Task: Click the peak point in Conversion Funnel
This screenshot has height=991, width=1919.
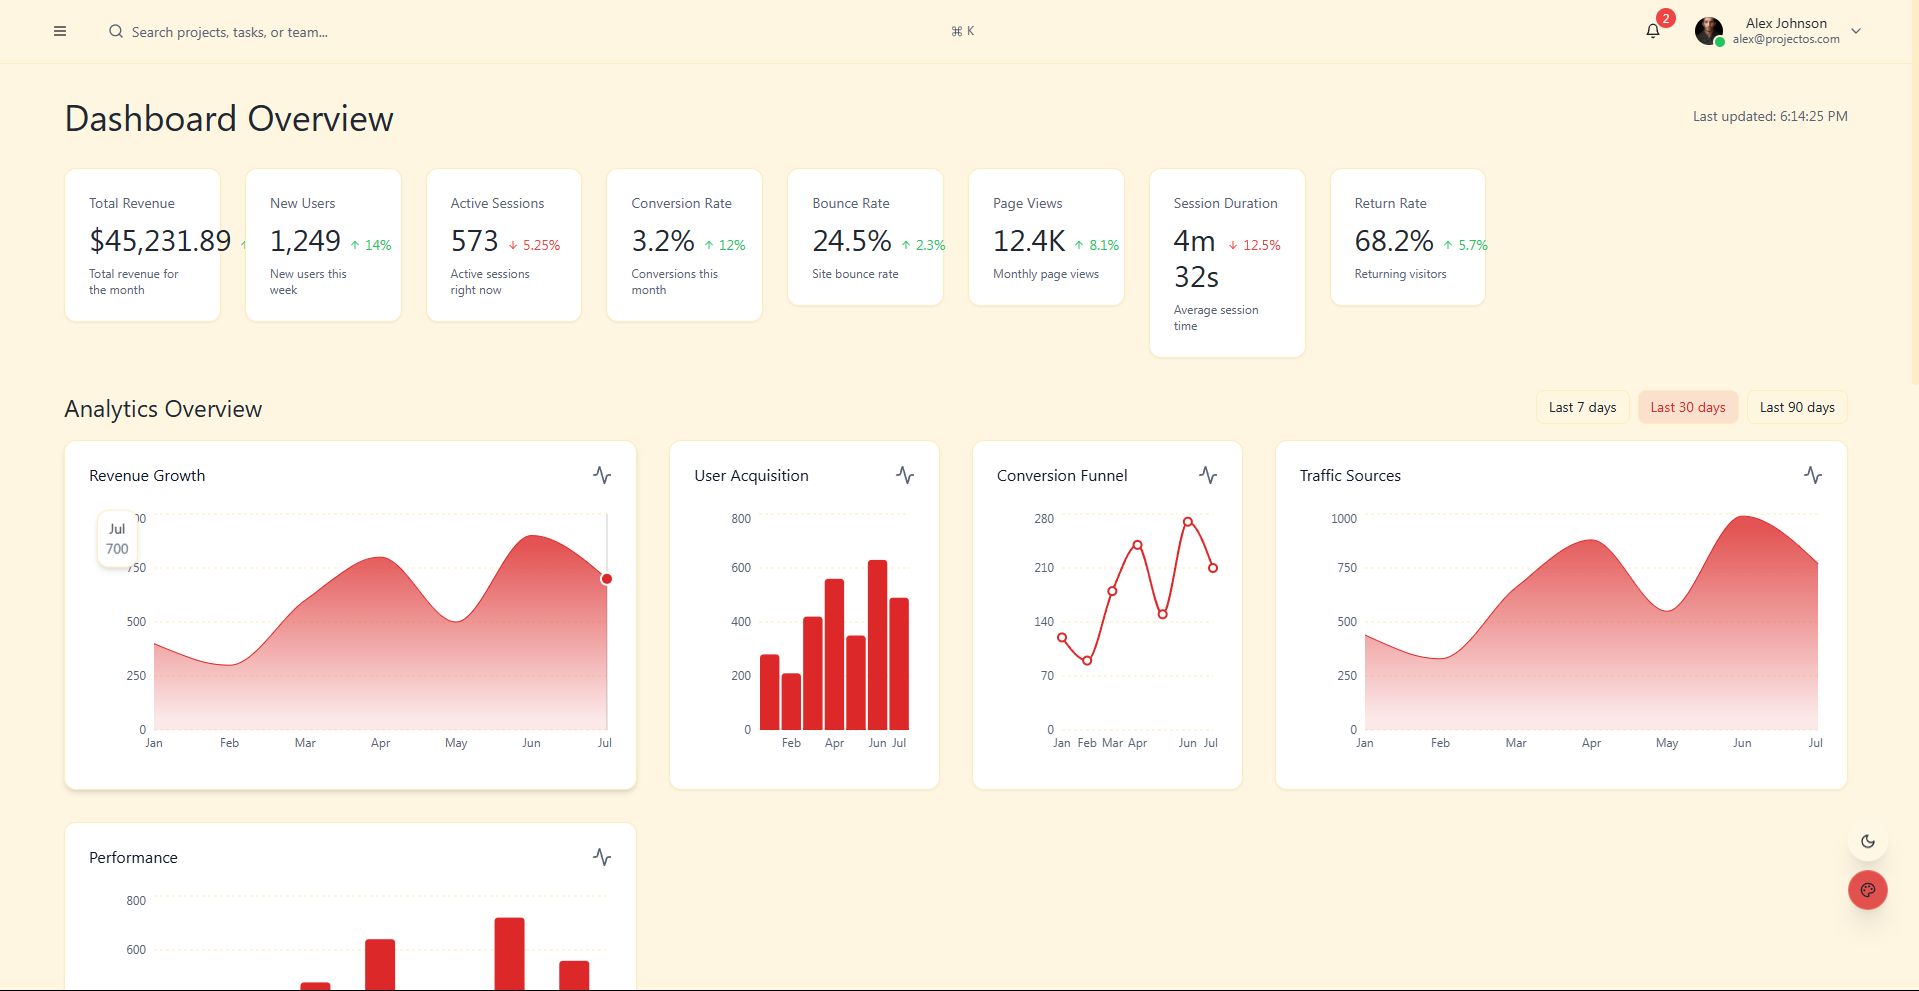Action: [x=1187, y=522]
